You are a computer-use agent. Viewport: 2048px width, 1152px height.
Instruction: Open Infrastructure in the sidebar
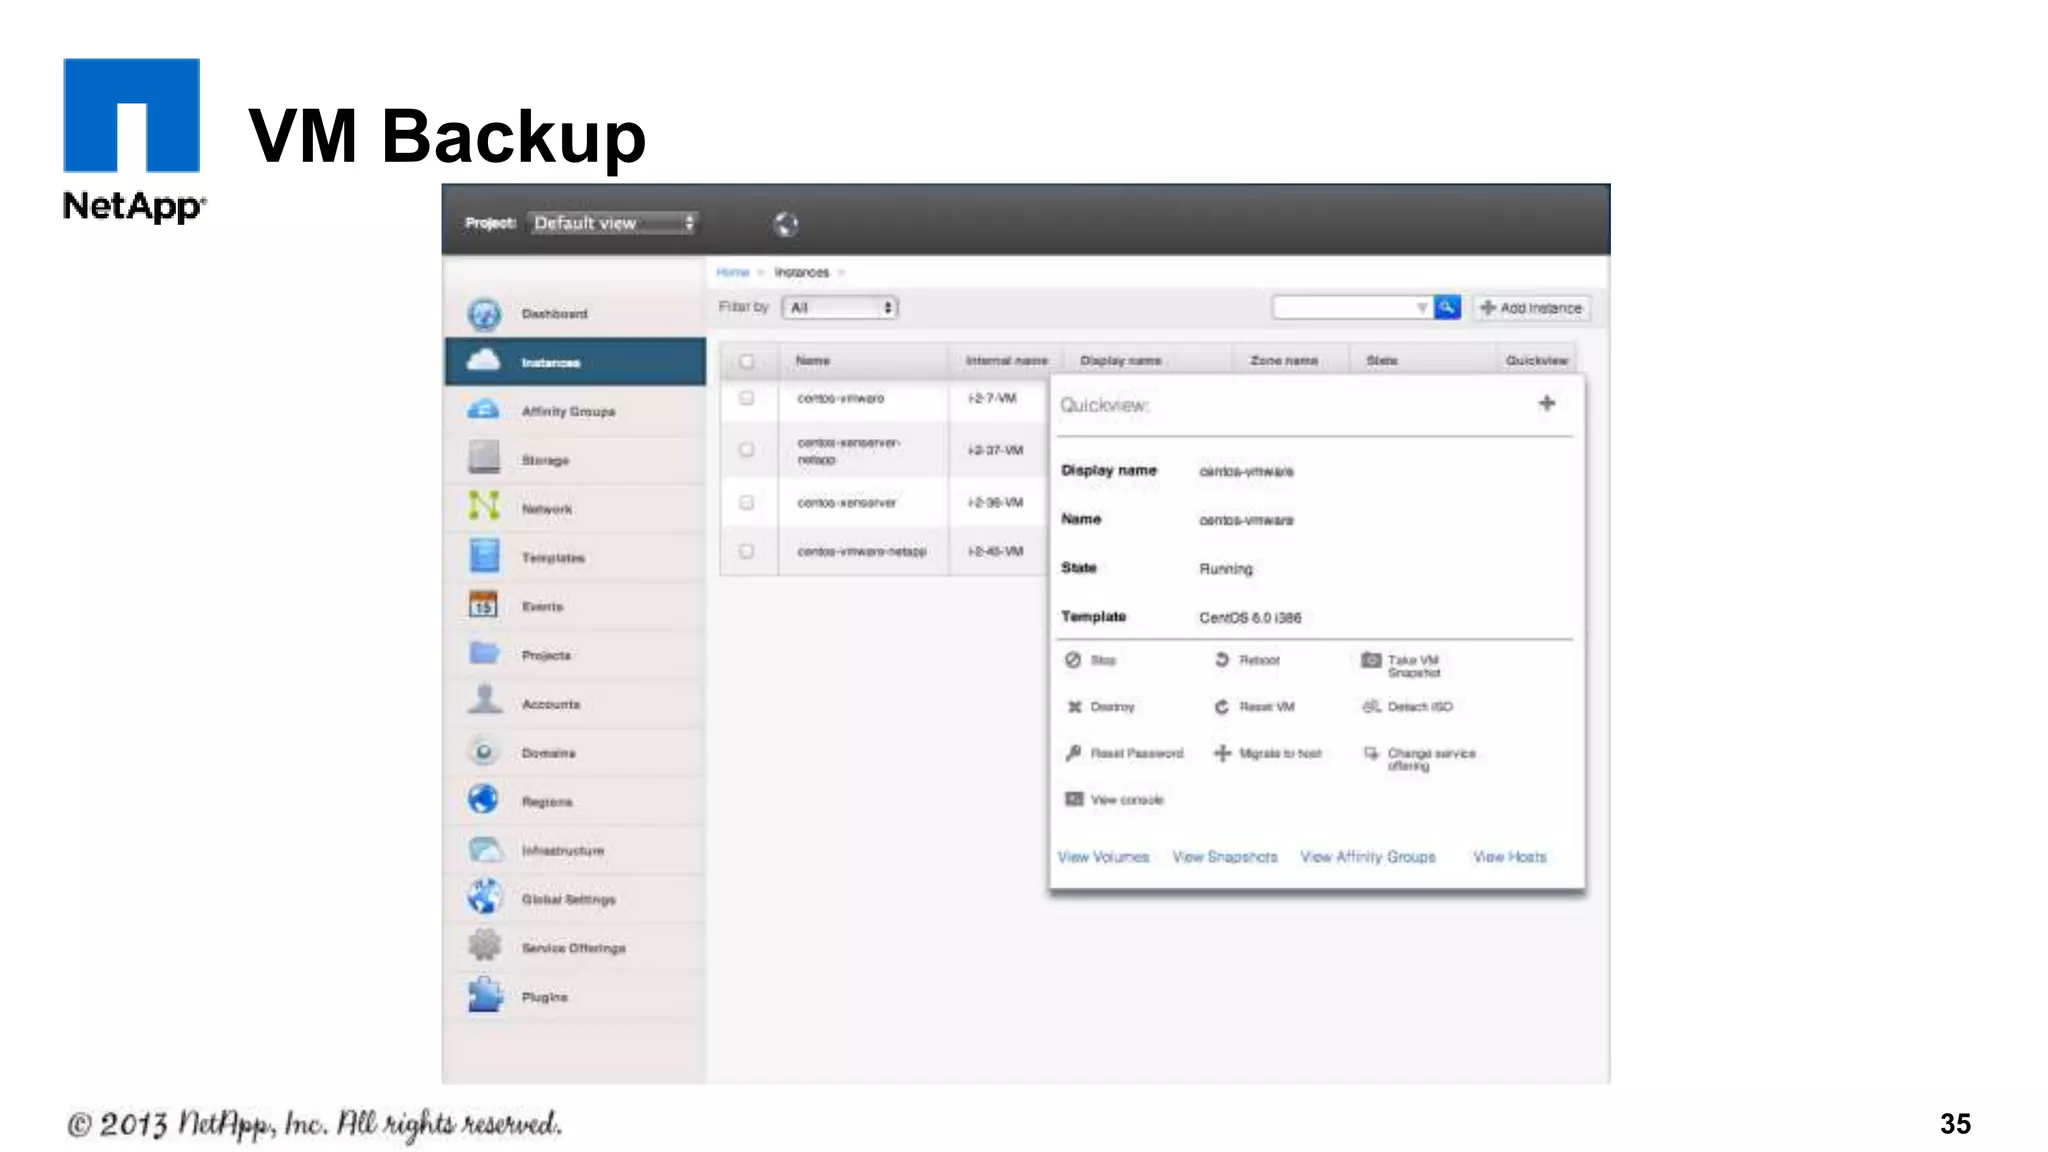(575, 850)
